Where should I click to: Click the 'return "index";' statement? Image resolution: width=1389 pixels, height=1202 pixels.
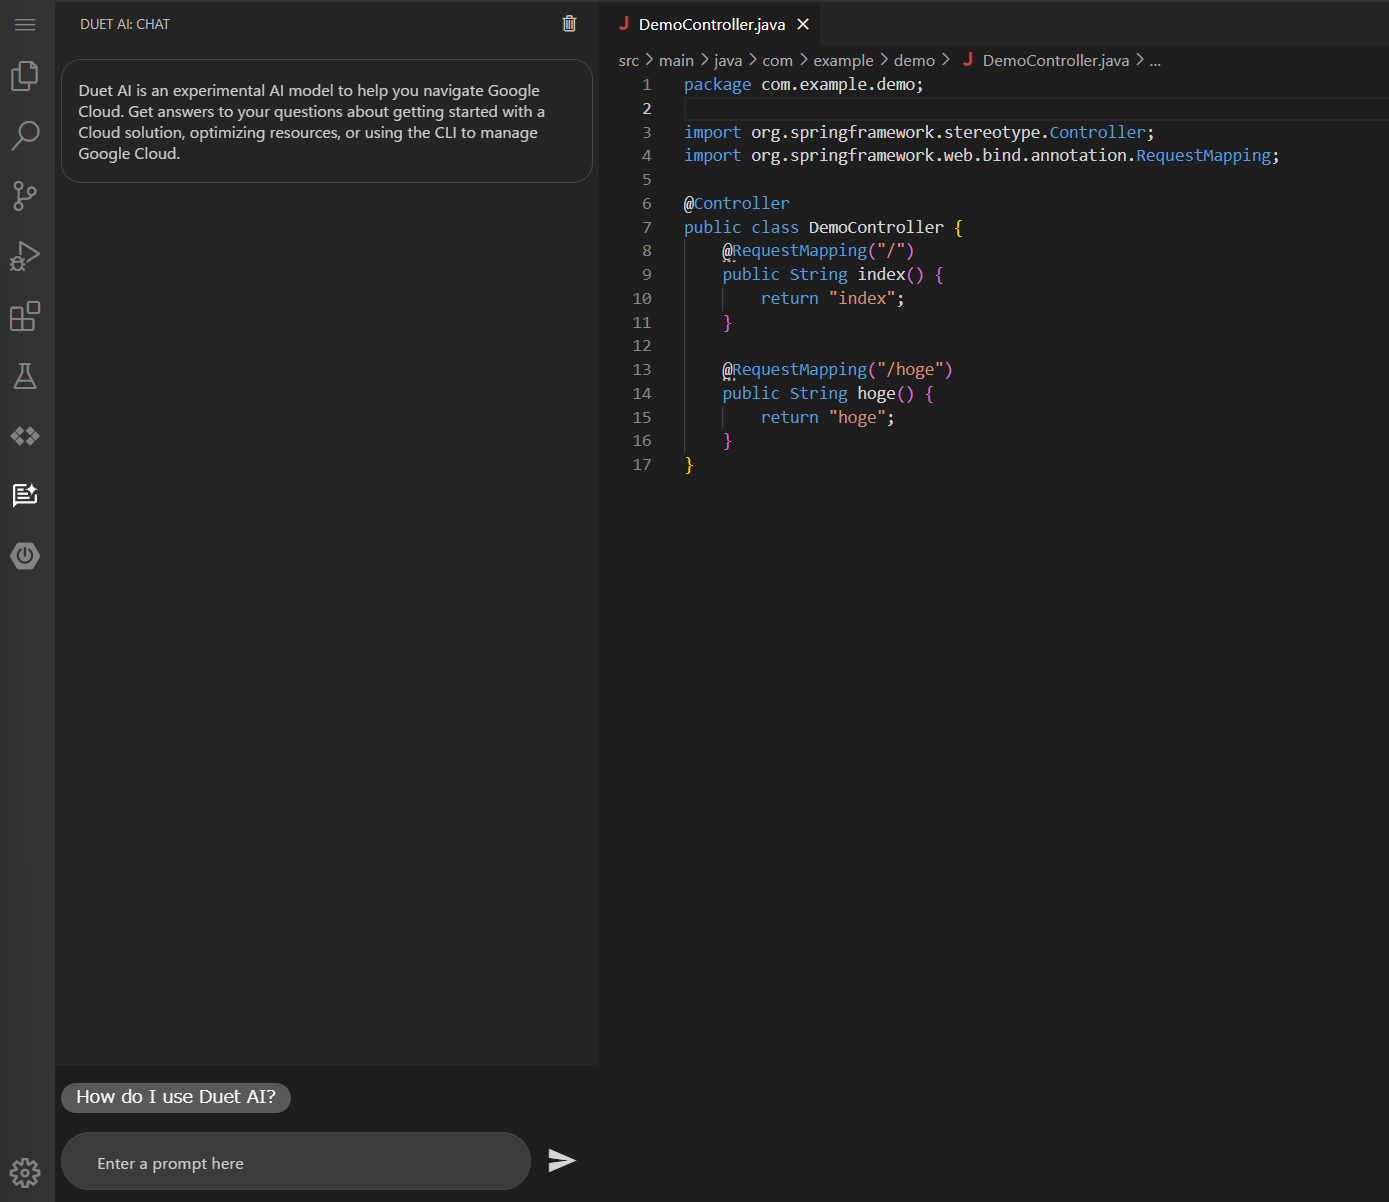(833, 299)
